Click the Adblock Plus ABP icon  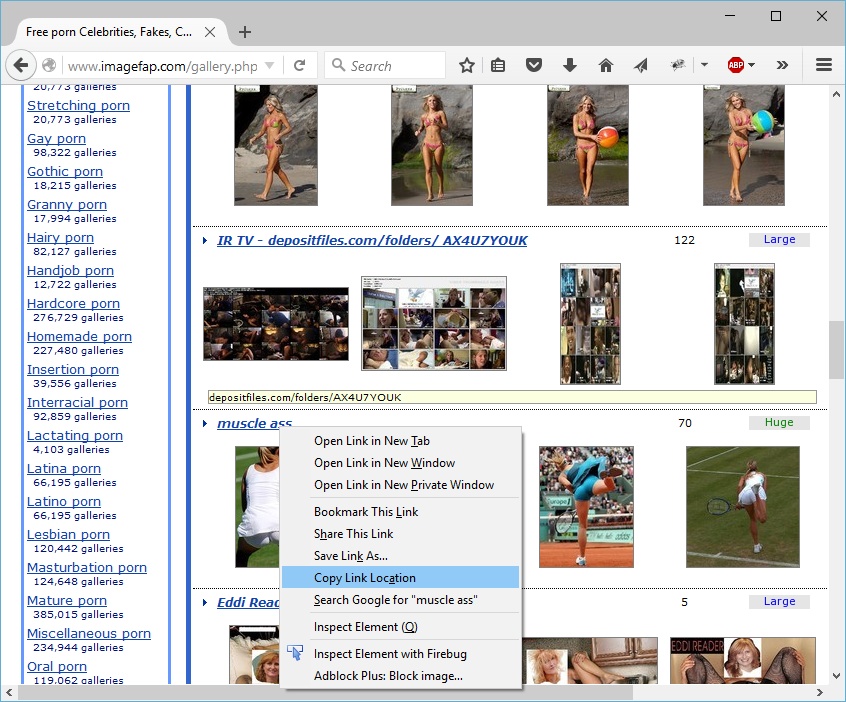735,66
